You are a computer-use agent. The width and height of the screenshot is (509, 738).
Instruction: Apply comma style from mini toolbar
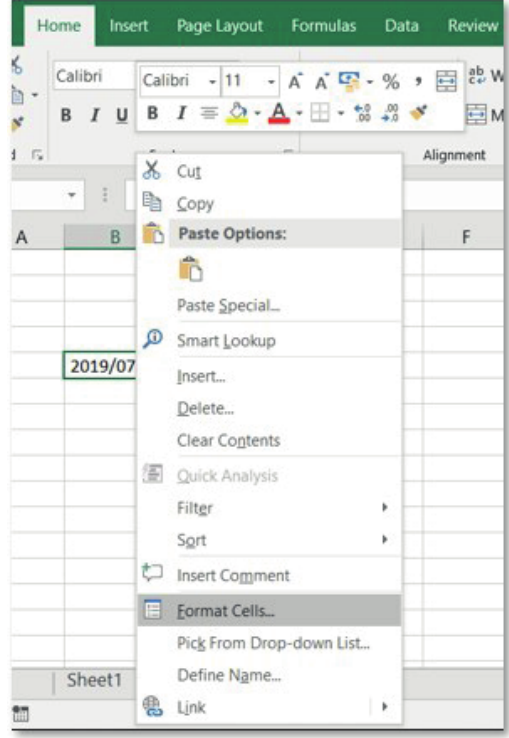418,81
